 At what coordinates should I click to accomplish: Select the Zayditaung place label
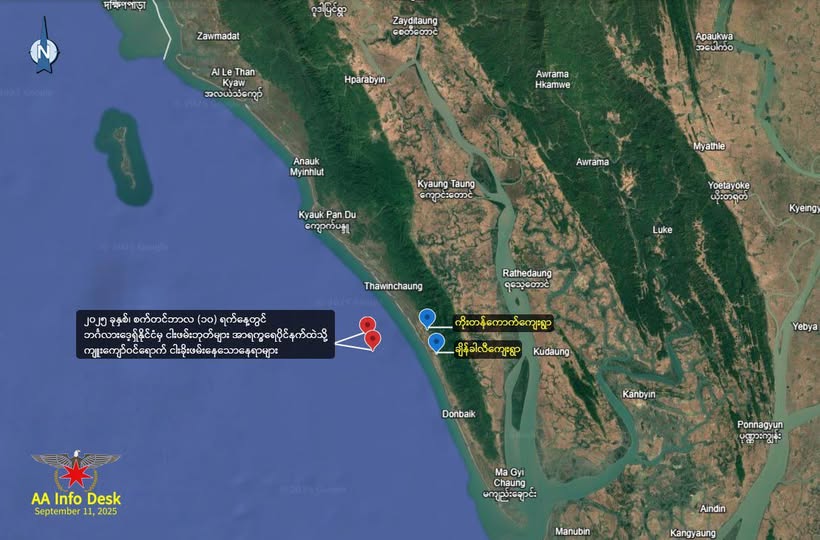point(415,27)
